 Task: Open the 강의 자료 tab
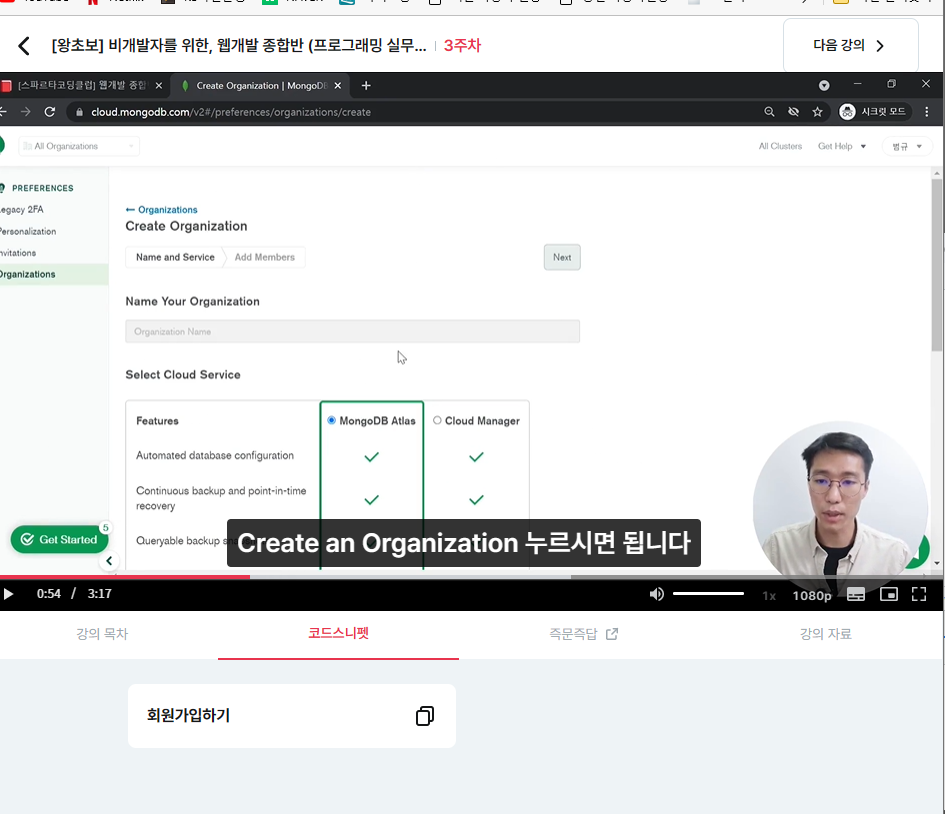(x=825, y=634)
